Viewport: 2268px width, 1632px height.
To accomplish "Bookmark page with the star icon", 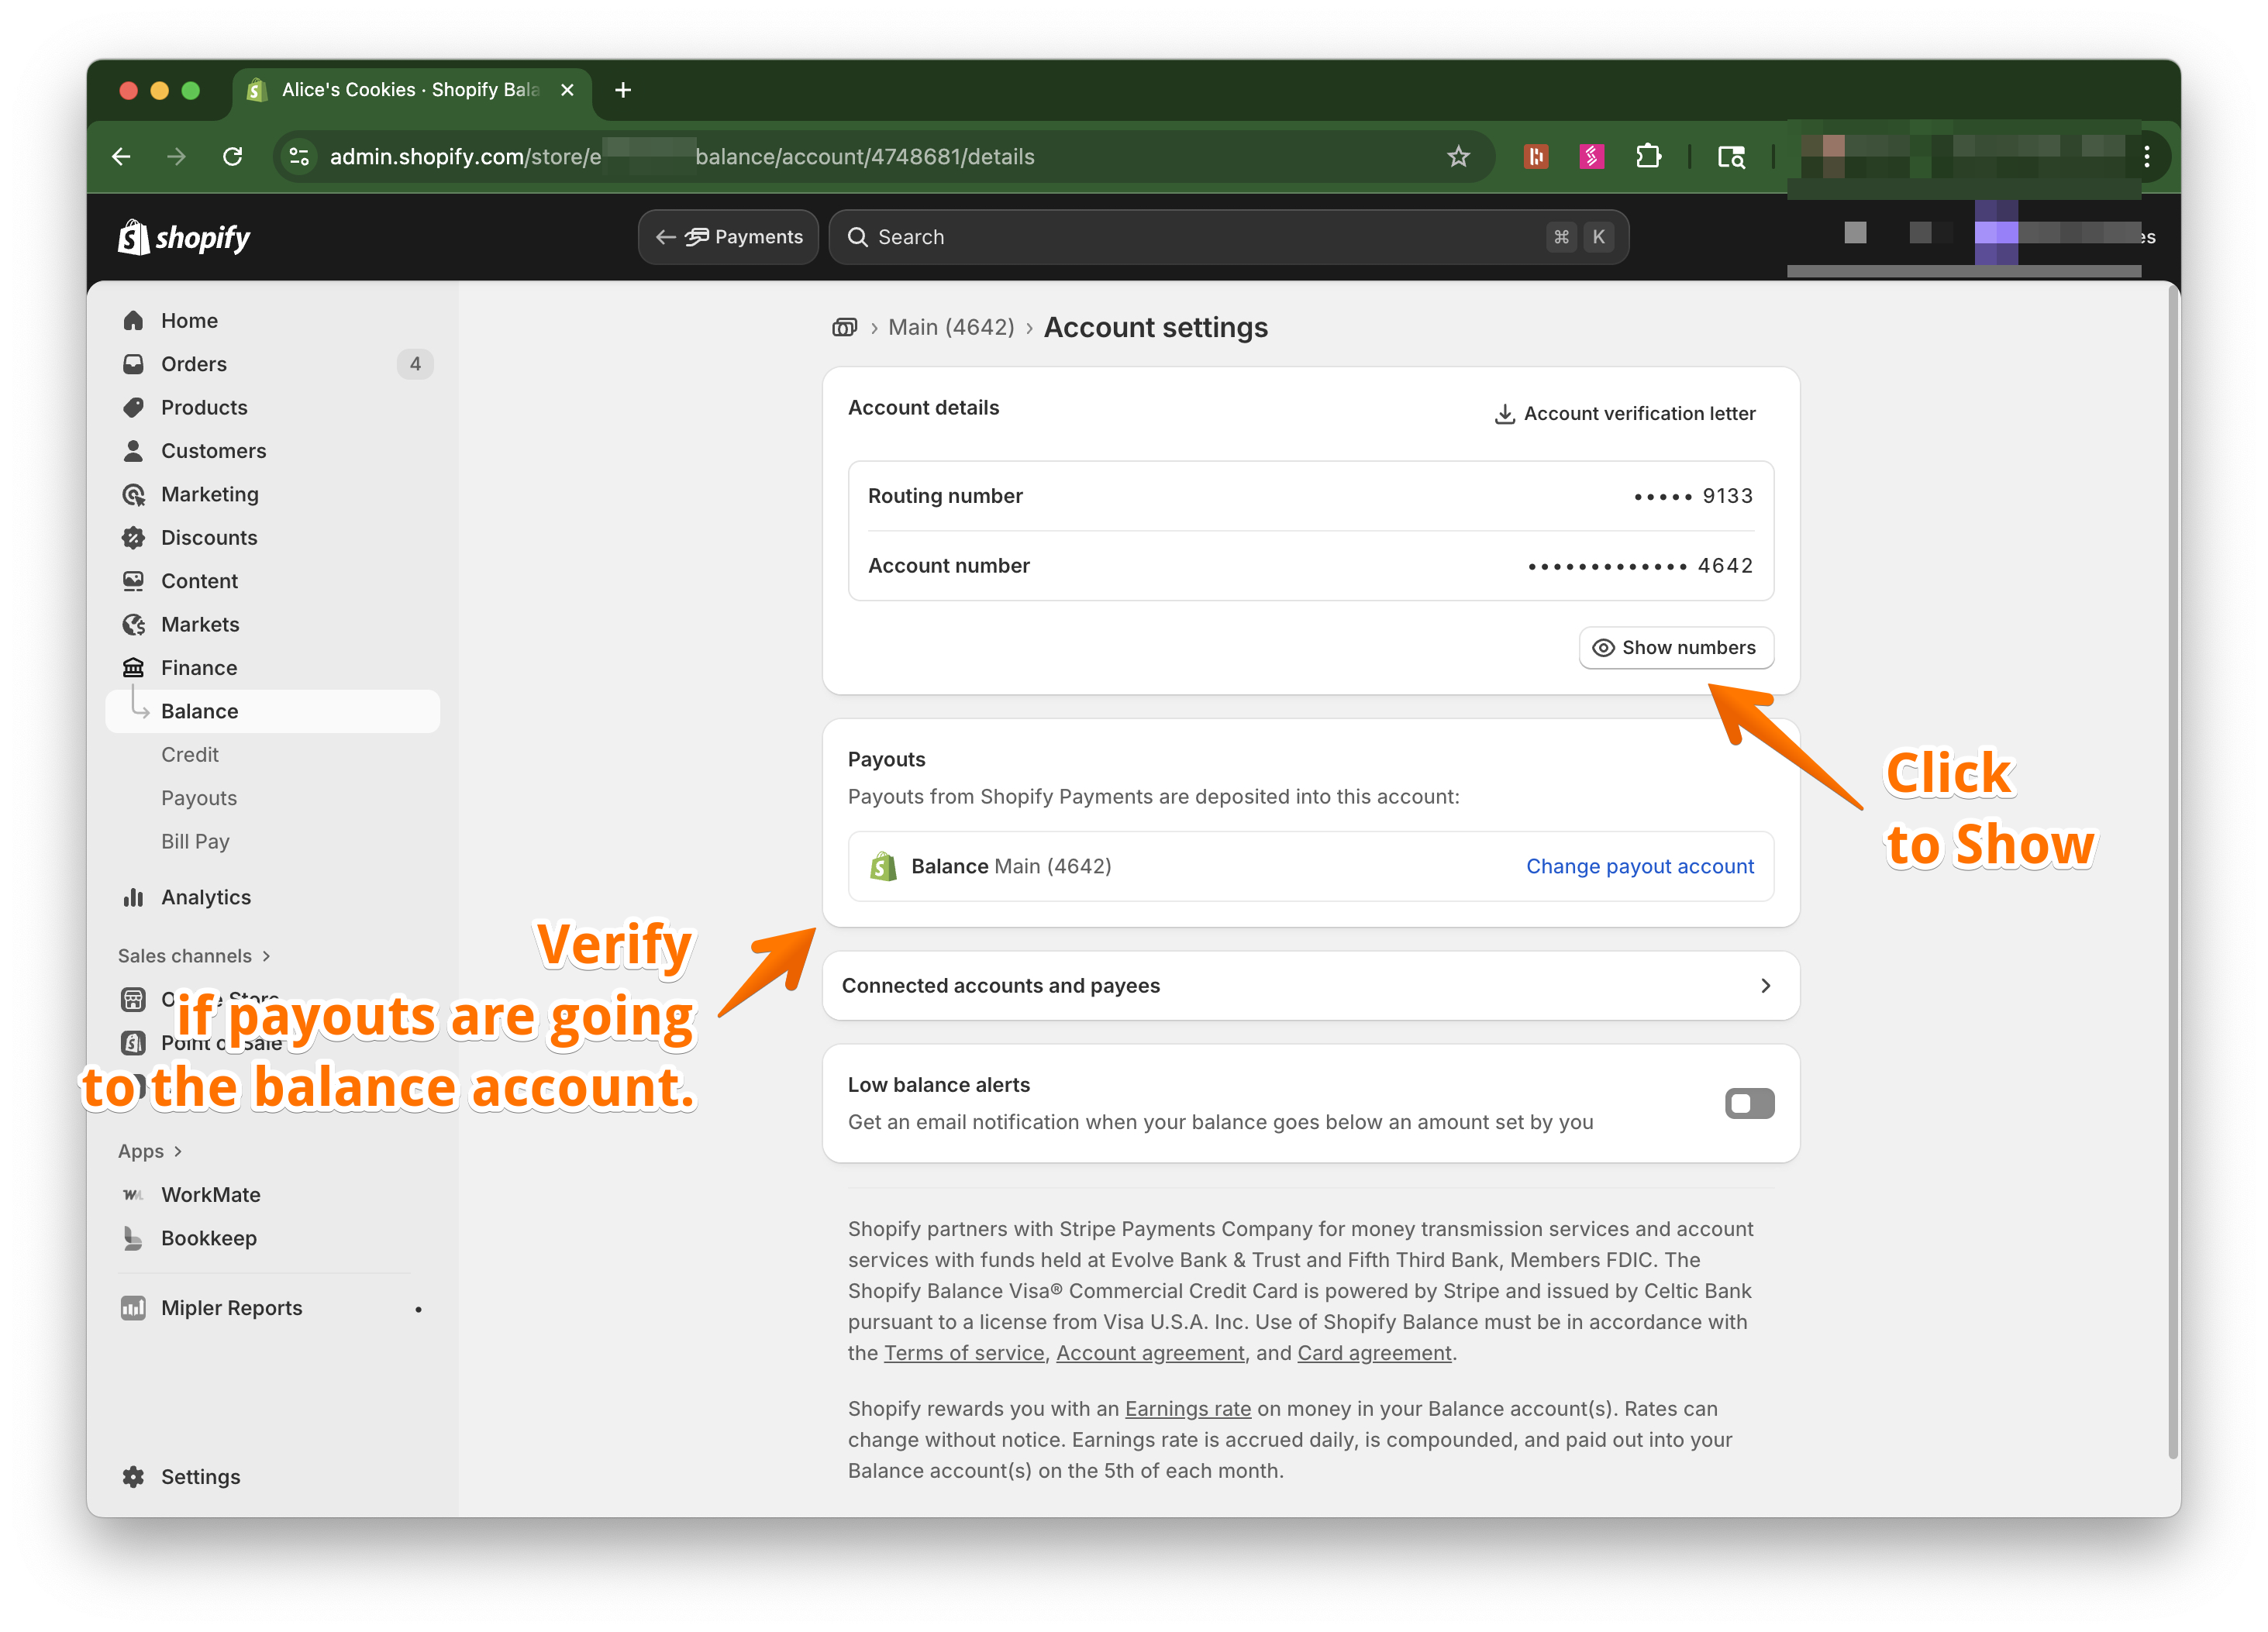I will tap(1458, 156).
